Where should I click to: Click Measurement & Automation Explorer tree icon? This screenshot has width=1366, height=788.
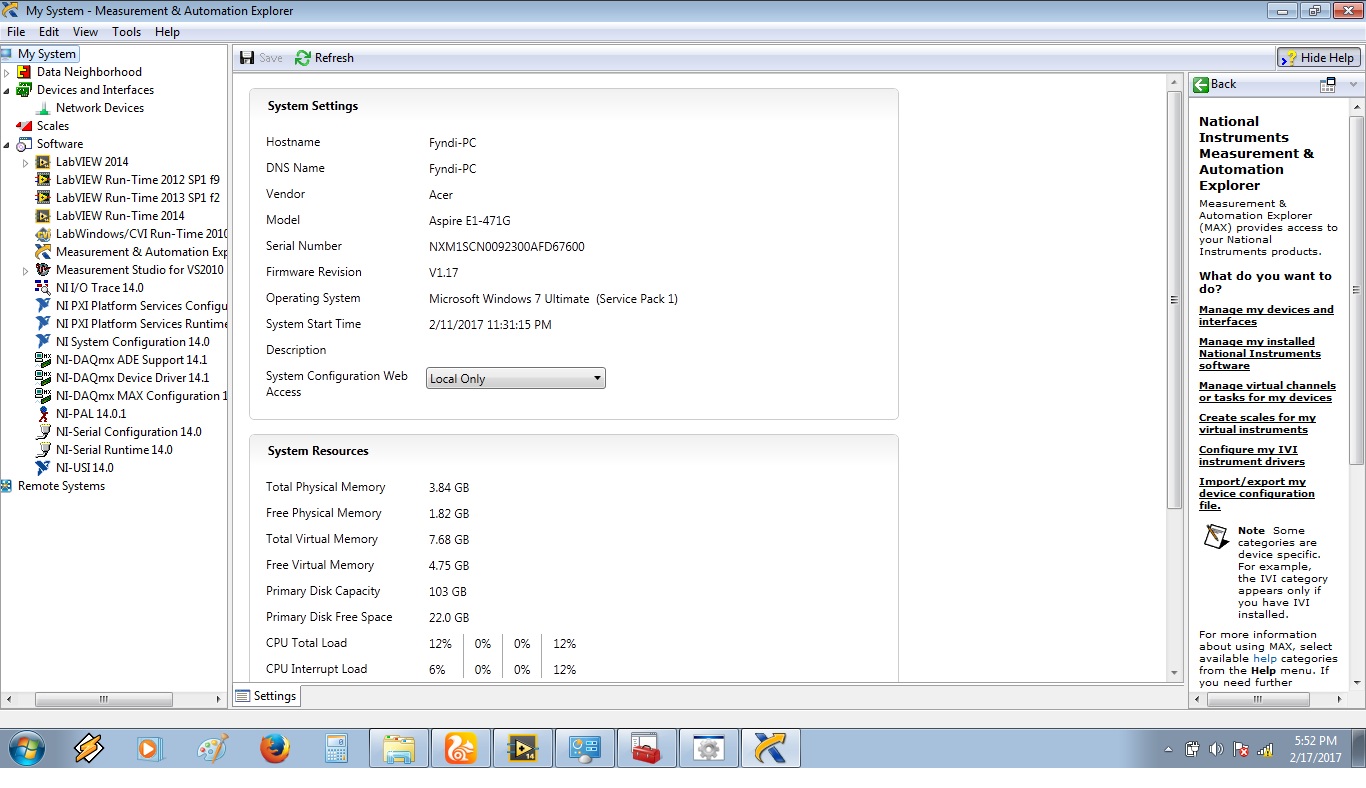tap(43, 252)
